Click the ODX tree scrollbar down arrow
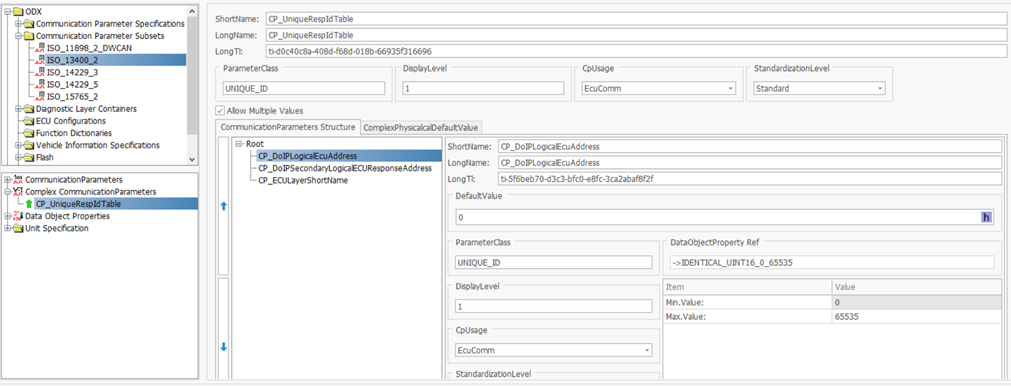Viewport: 1011px width, 386px height. pos(191,159)
